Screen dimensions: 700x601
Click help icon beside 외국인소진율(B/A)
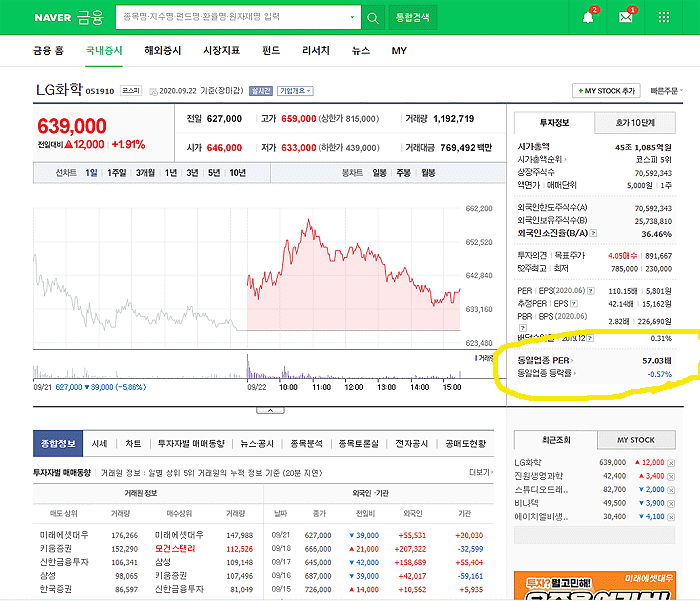(x=593, y=233)
